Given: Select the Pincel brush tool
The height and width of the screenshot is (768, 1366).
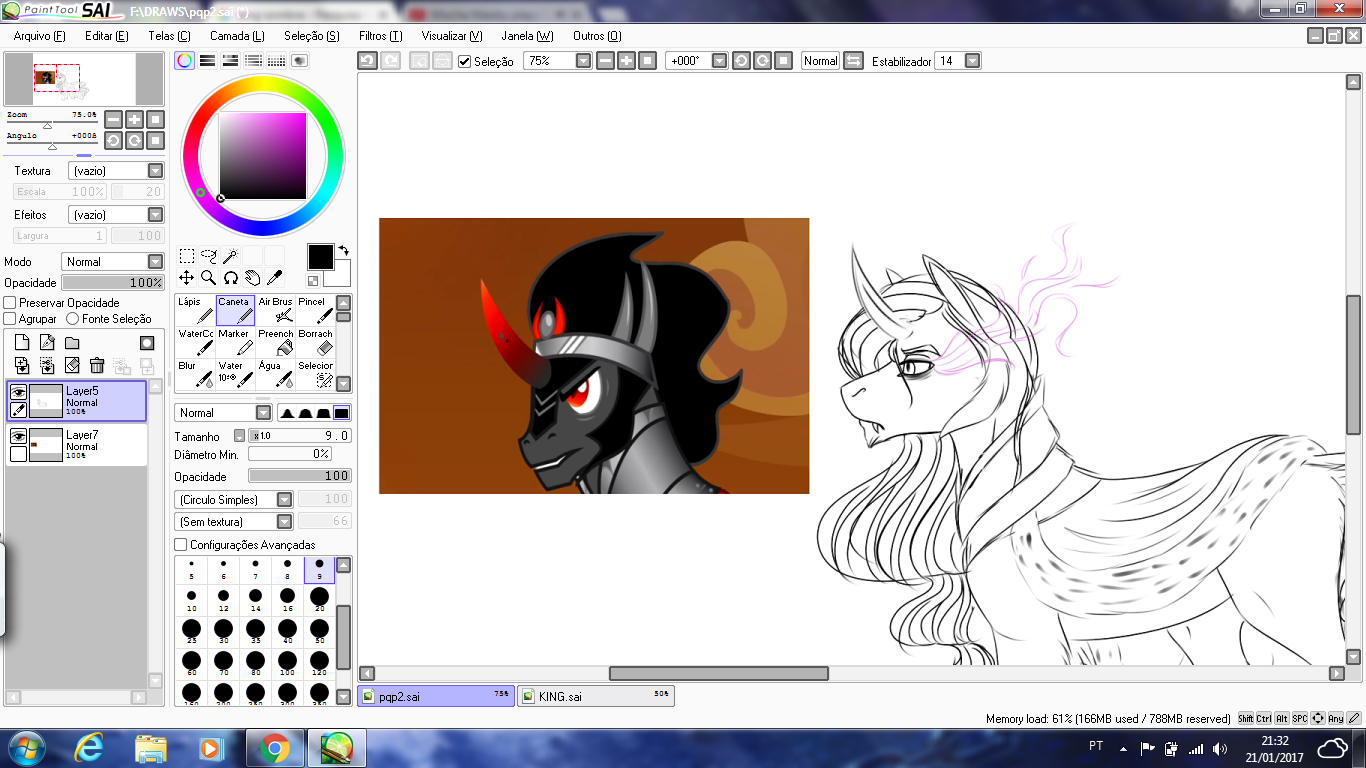Looking at the screenshot, I should [x=315, y=310].
